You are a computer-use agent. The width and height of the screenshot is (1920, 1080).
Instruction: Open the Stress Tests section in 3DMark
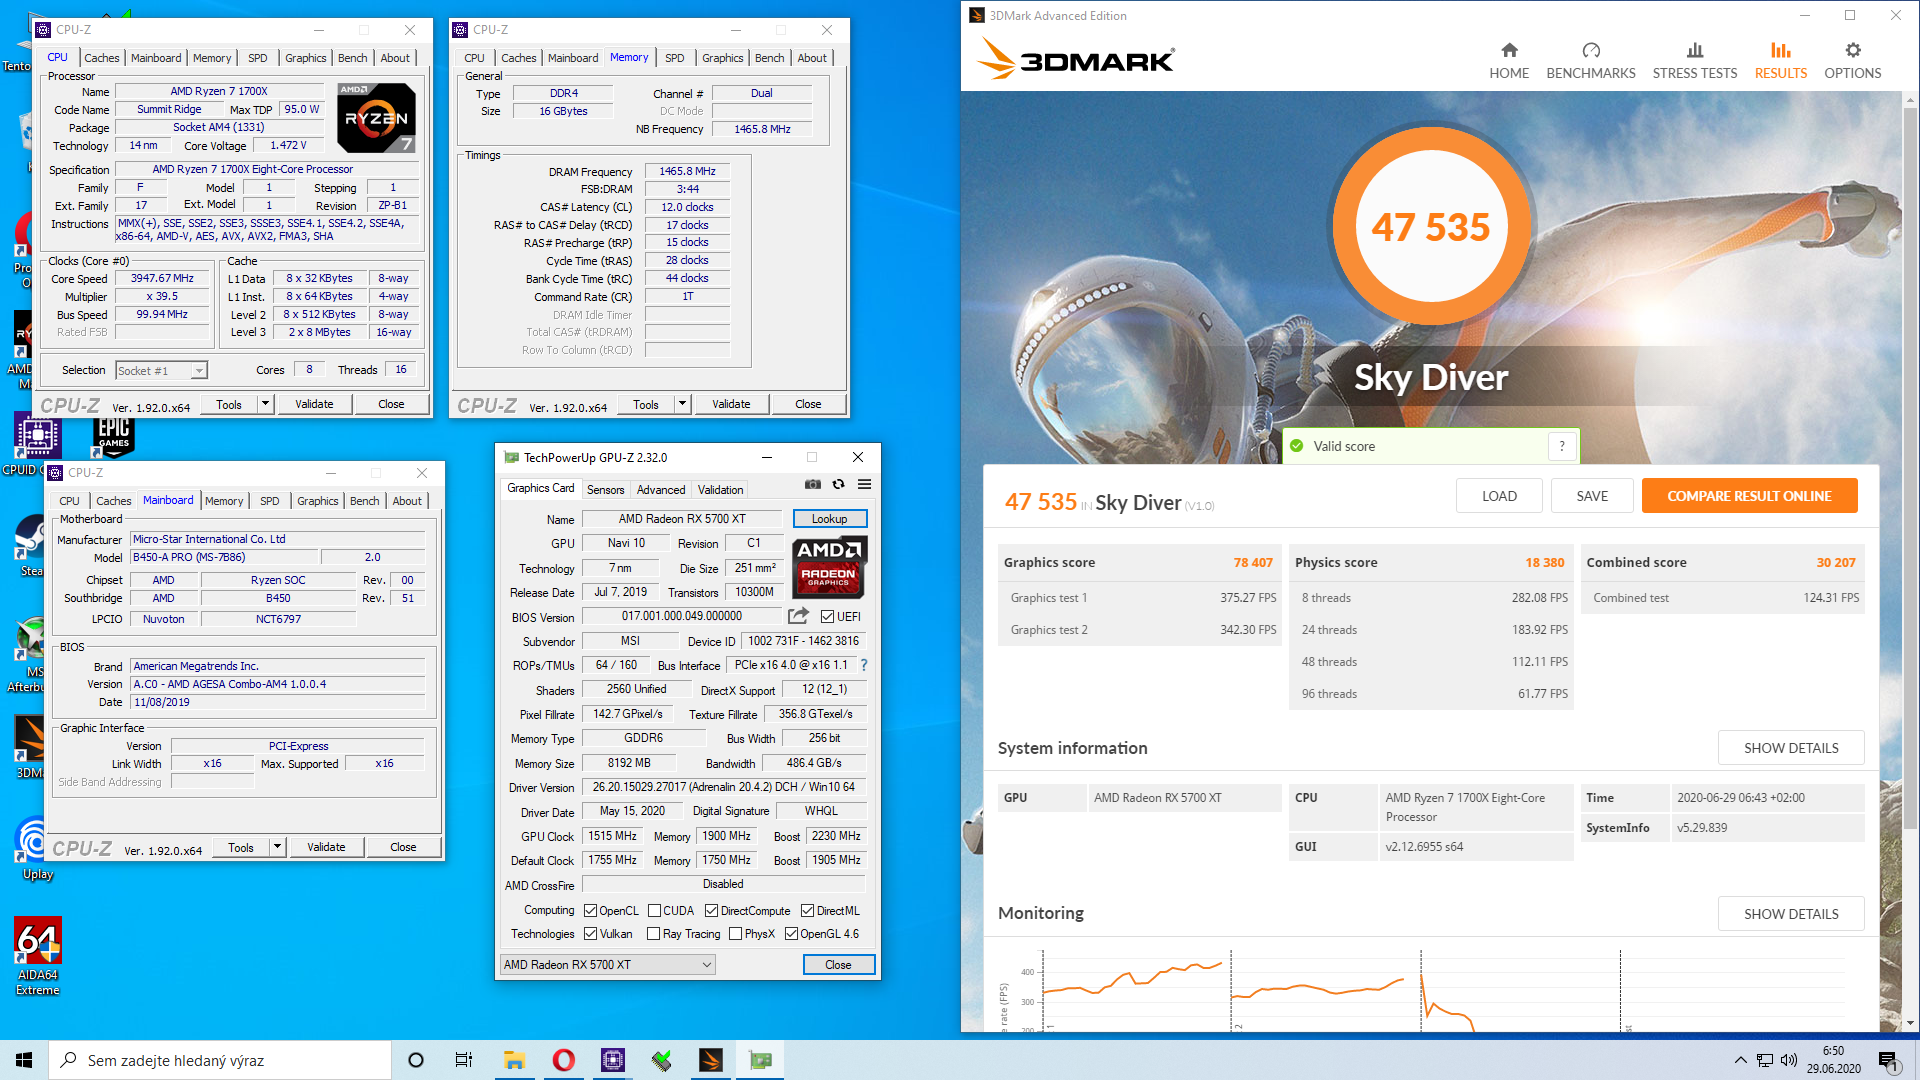[x=1695, y=61]
